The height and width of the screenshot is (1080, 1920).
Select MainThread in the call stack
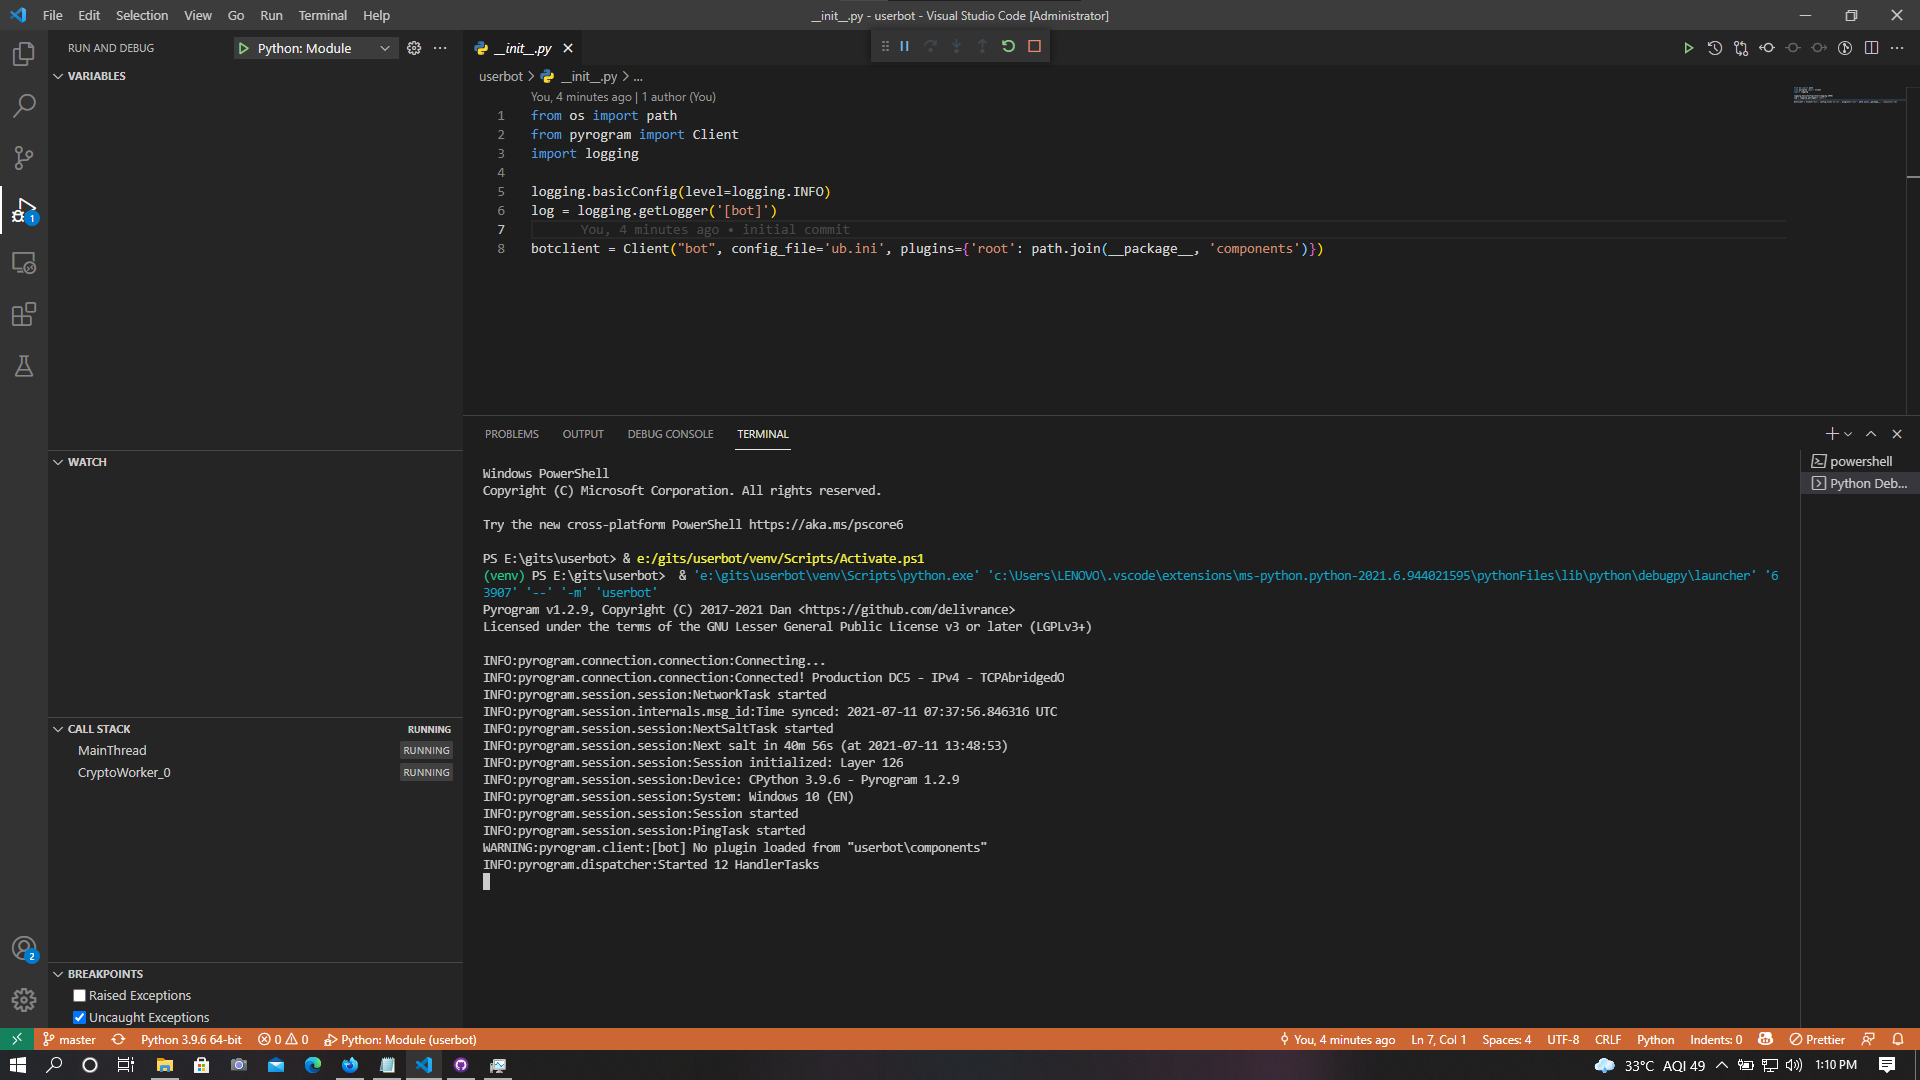(255, 750)
